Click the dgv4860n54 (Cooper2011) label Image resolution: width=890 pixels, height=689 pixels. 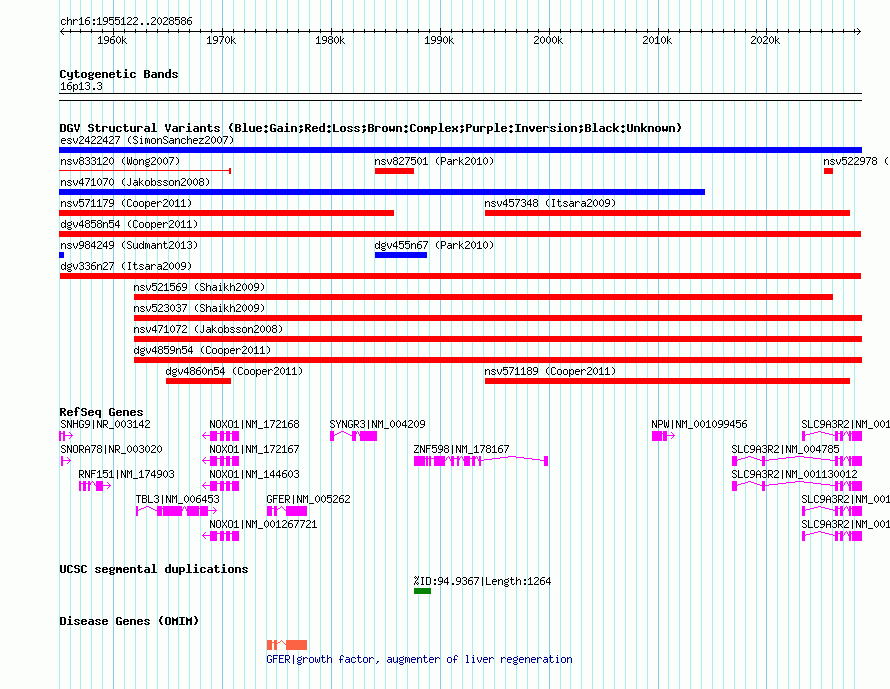click(x=234, y=371)
